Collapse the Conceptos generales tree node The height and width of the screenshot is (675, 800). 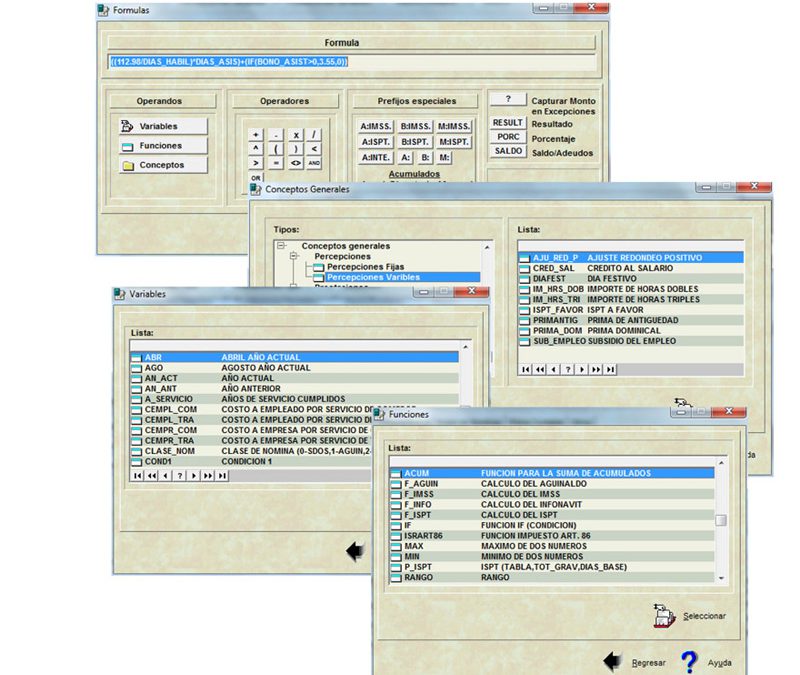coord(282,245)
